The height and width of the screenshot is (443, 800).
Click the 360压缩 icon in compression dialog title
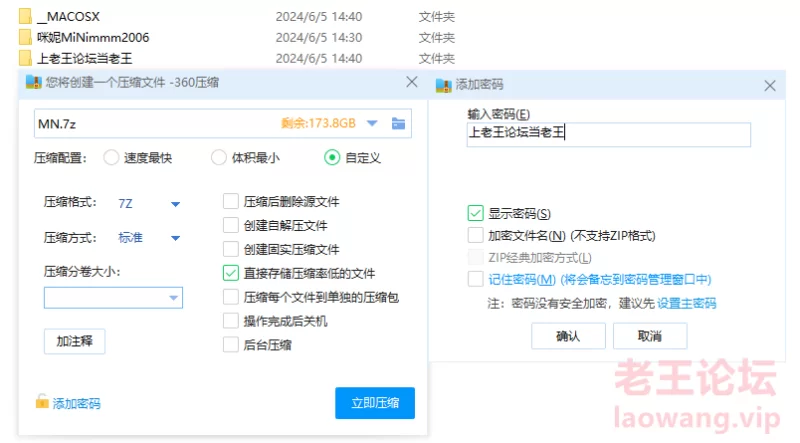pos(34,82)
